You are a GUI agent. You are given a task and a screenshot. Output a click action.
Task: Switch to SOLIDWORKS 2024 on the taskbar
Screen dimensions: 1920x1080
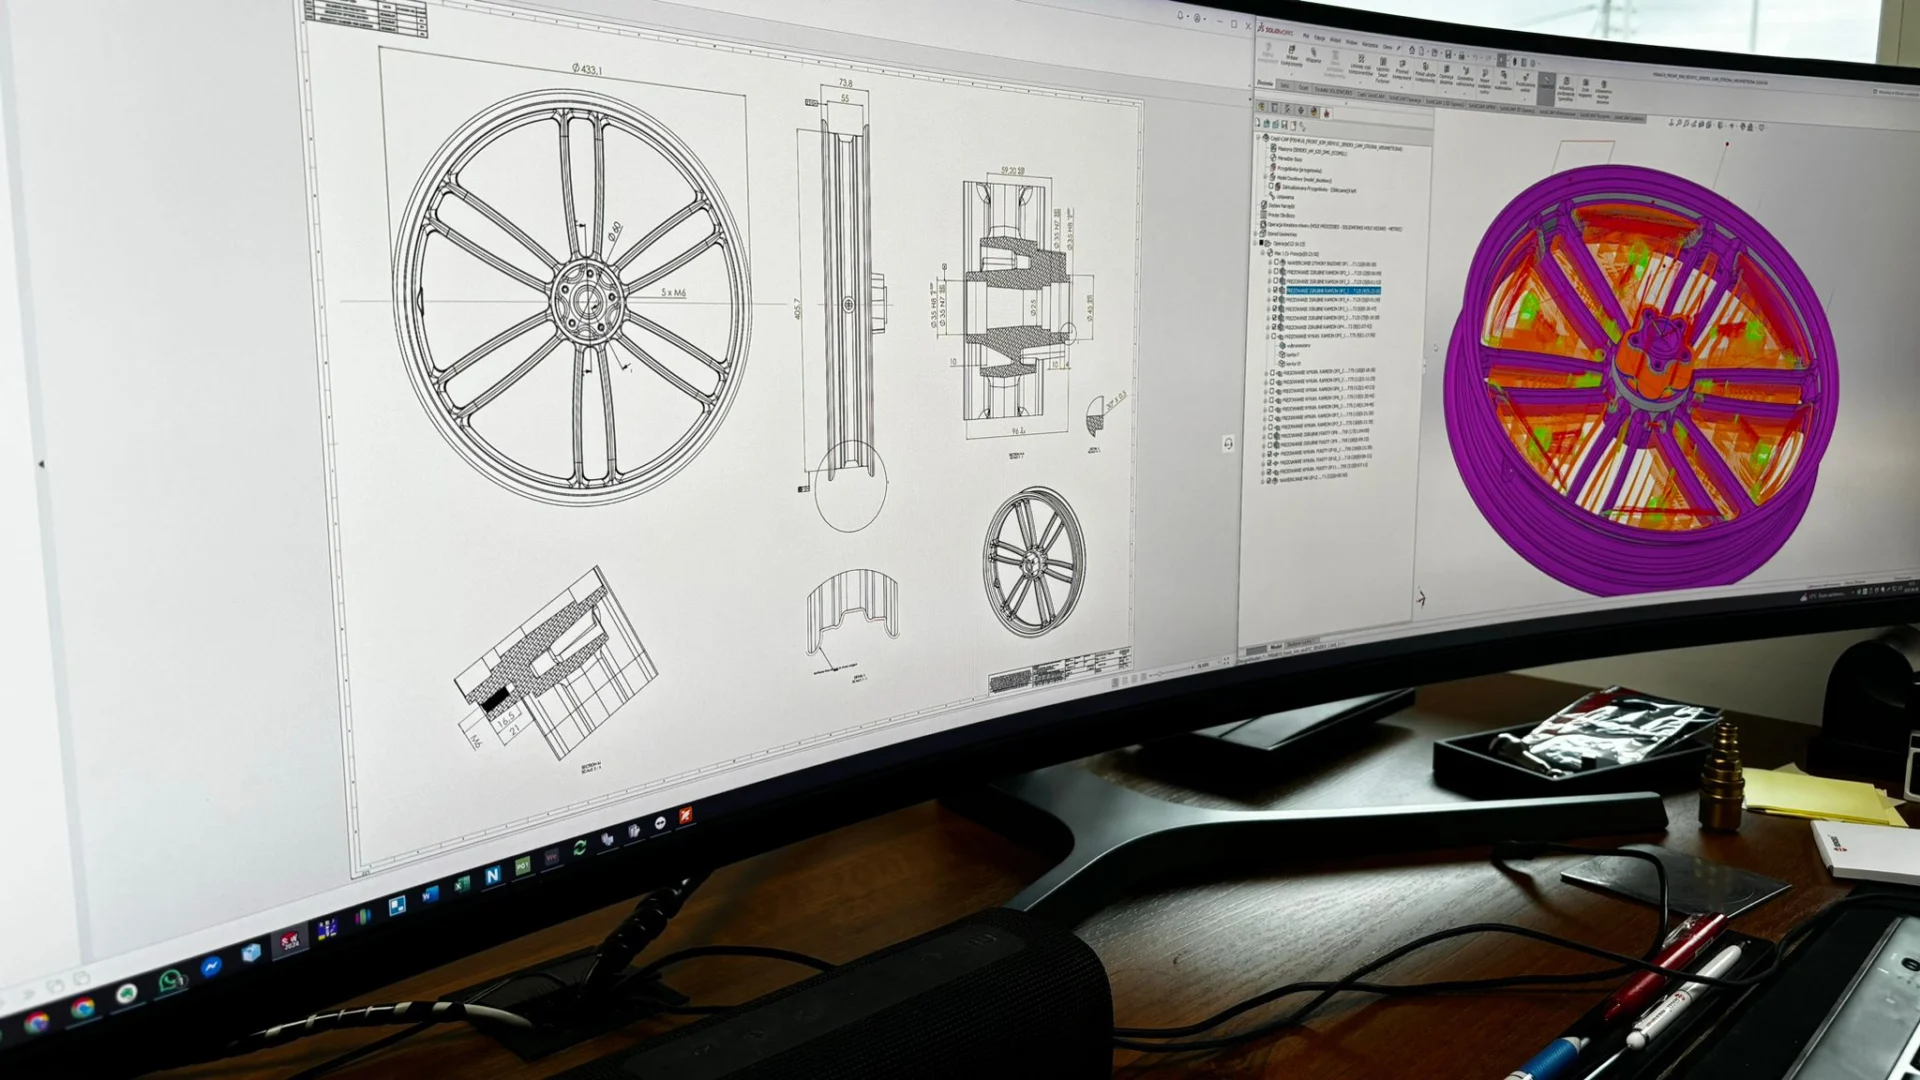coord(289,941)
